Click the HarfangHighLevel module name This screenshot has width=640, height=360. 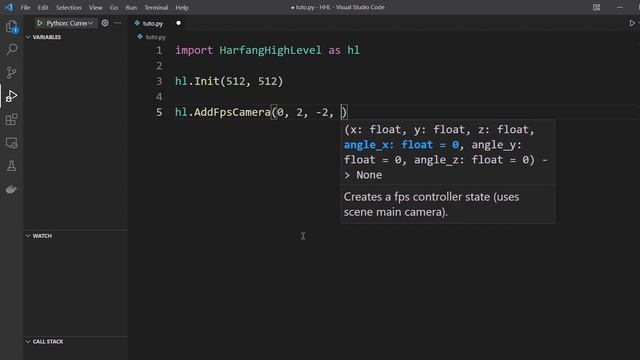click(x=270, y=50)
